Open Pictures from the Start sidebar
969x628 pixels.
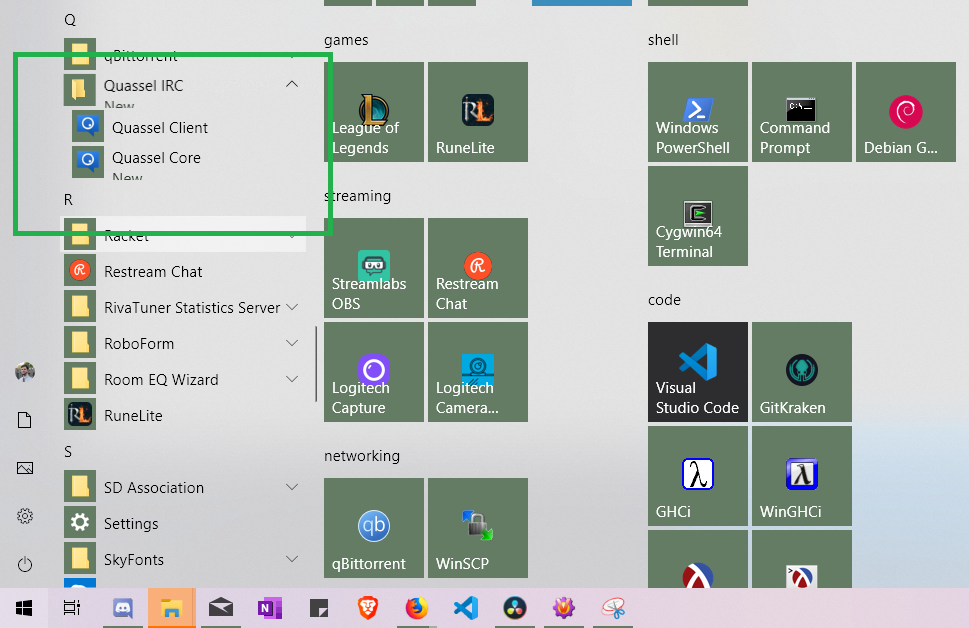[x=25, y=468]
